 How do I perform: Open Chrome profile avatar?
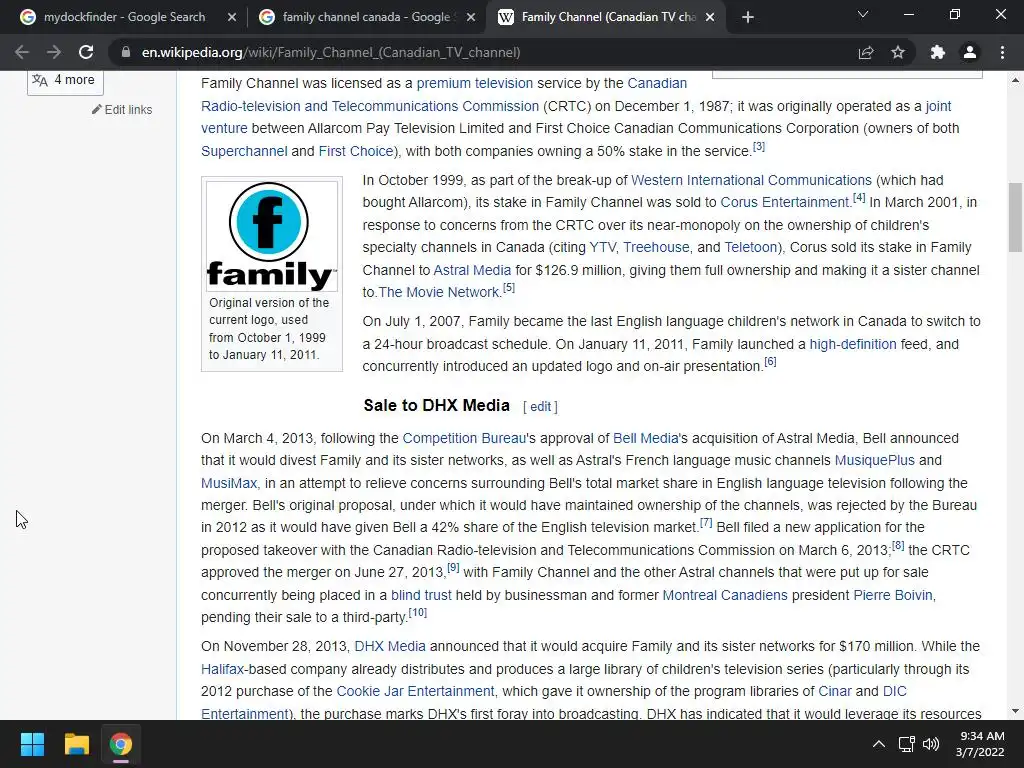[x=970, y=52]
